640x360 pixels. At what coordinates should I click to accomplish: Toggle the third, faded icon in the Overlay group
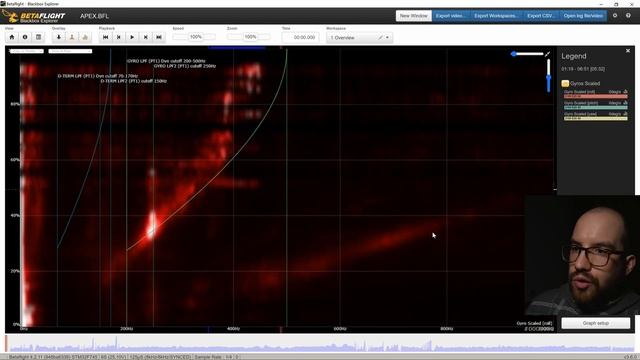(x=85, y=37)
